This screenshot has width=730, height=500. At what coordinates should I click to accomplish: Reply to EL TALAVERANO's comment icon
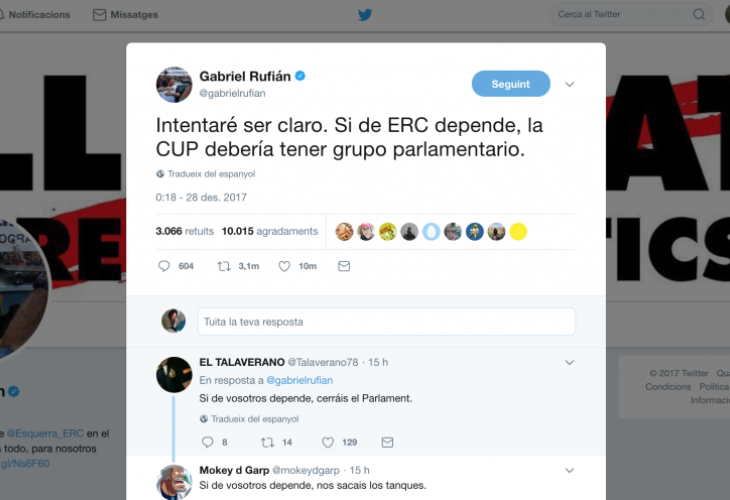(207, 442)
